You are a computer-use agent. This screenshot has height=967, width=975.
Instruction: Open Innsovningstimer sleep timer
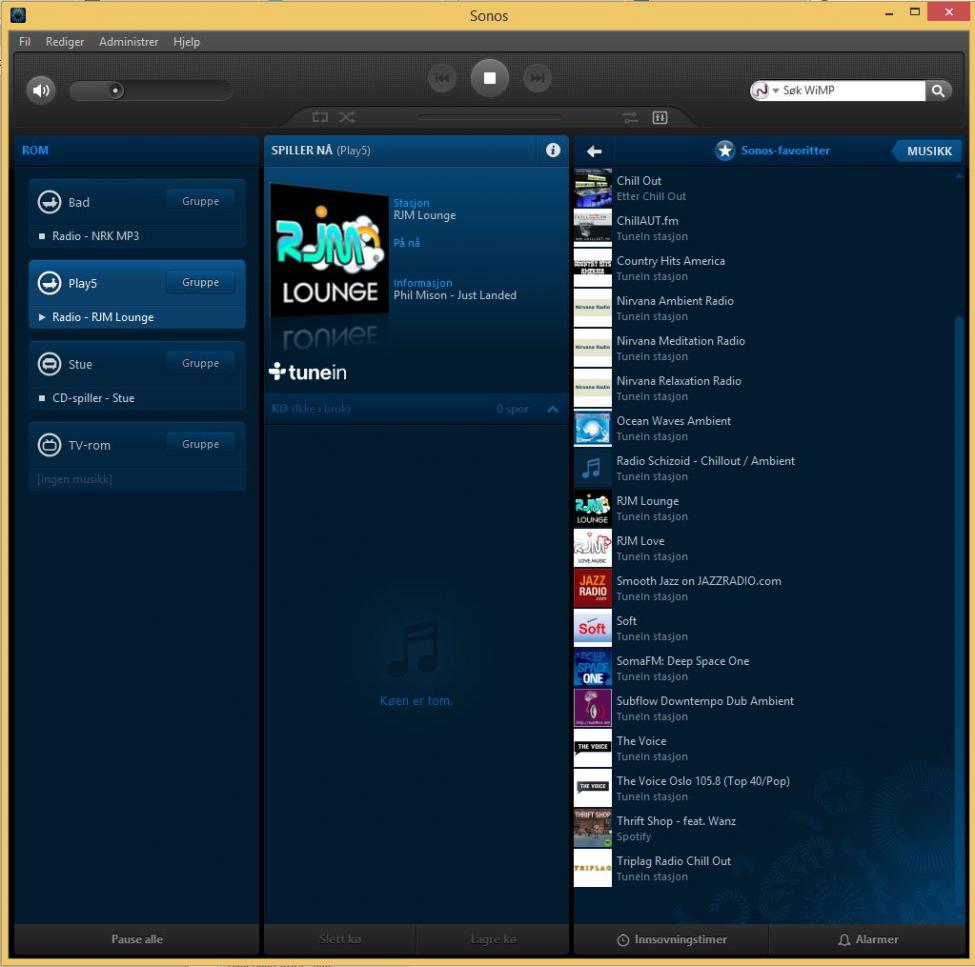(671, 939)
